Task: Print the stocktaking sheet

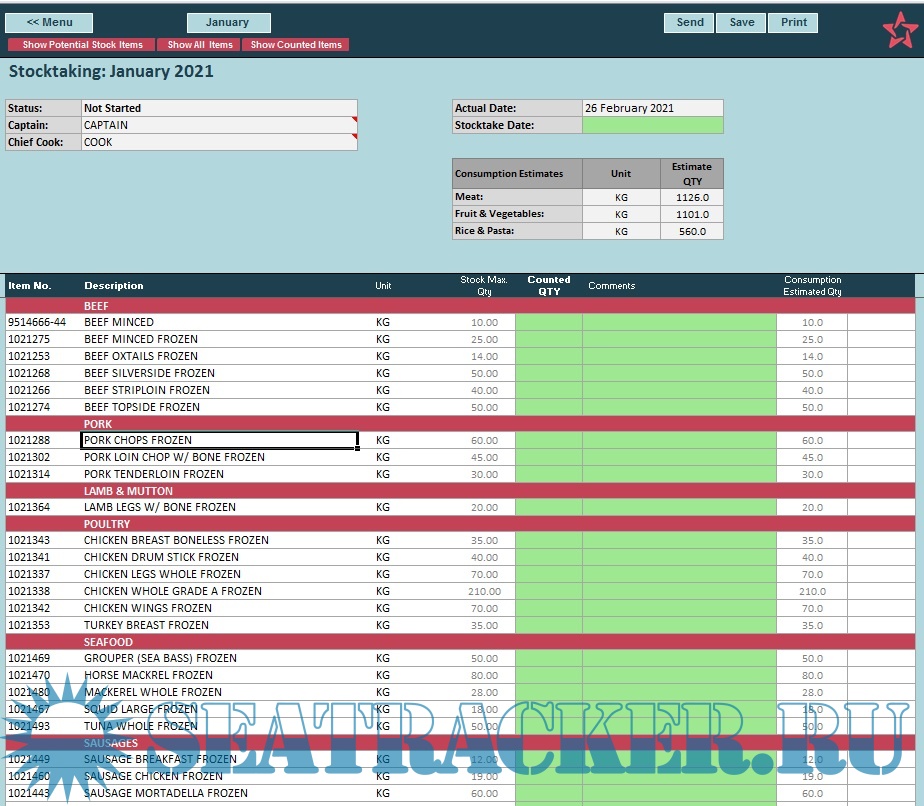Action: point(794,23)
